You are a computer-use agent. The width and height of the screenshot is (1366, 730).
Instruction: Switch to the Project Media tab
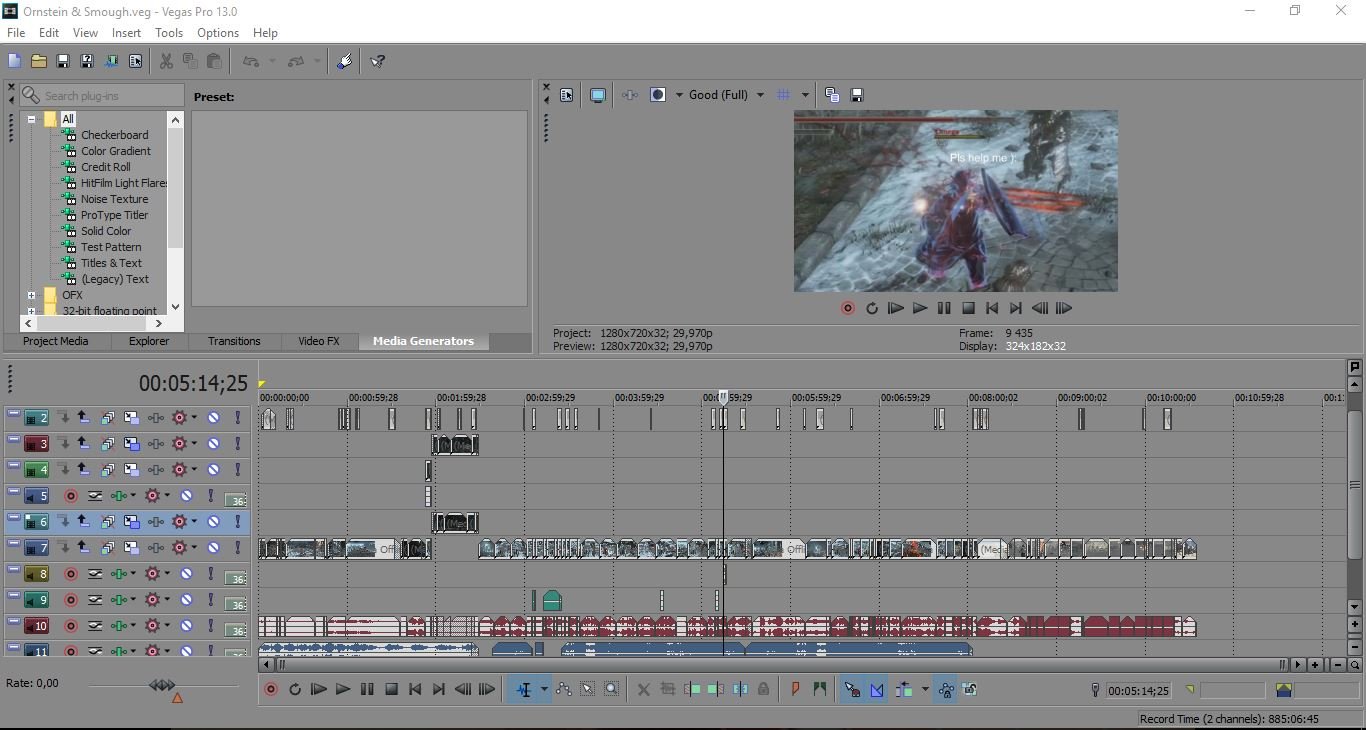[x=56, y=341]
